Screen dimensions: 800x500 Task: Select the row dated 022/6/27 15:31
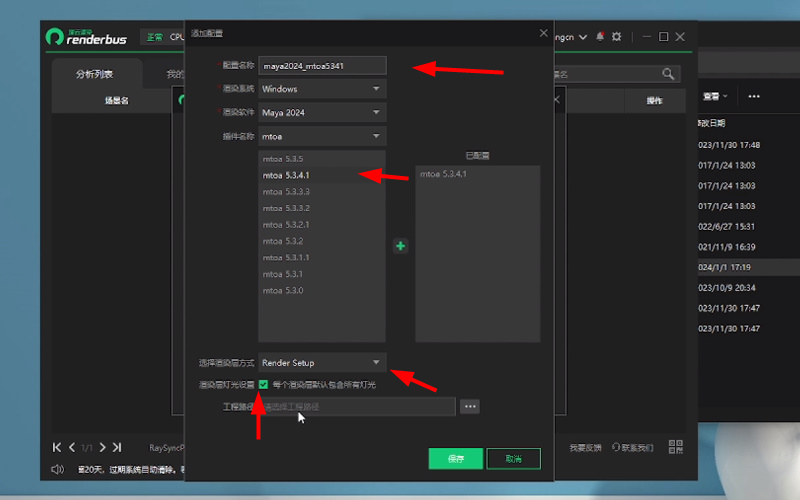(x=748, y=227)
